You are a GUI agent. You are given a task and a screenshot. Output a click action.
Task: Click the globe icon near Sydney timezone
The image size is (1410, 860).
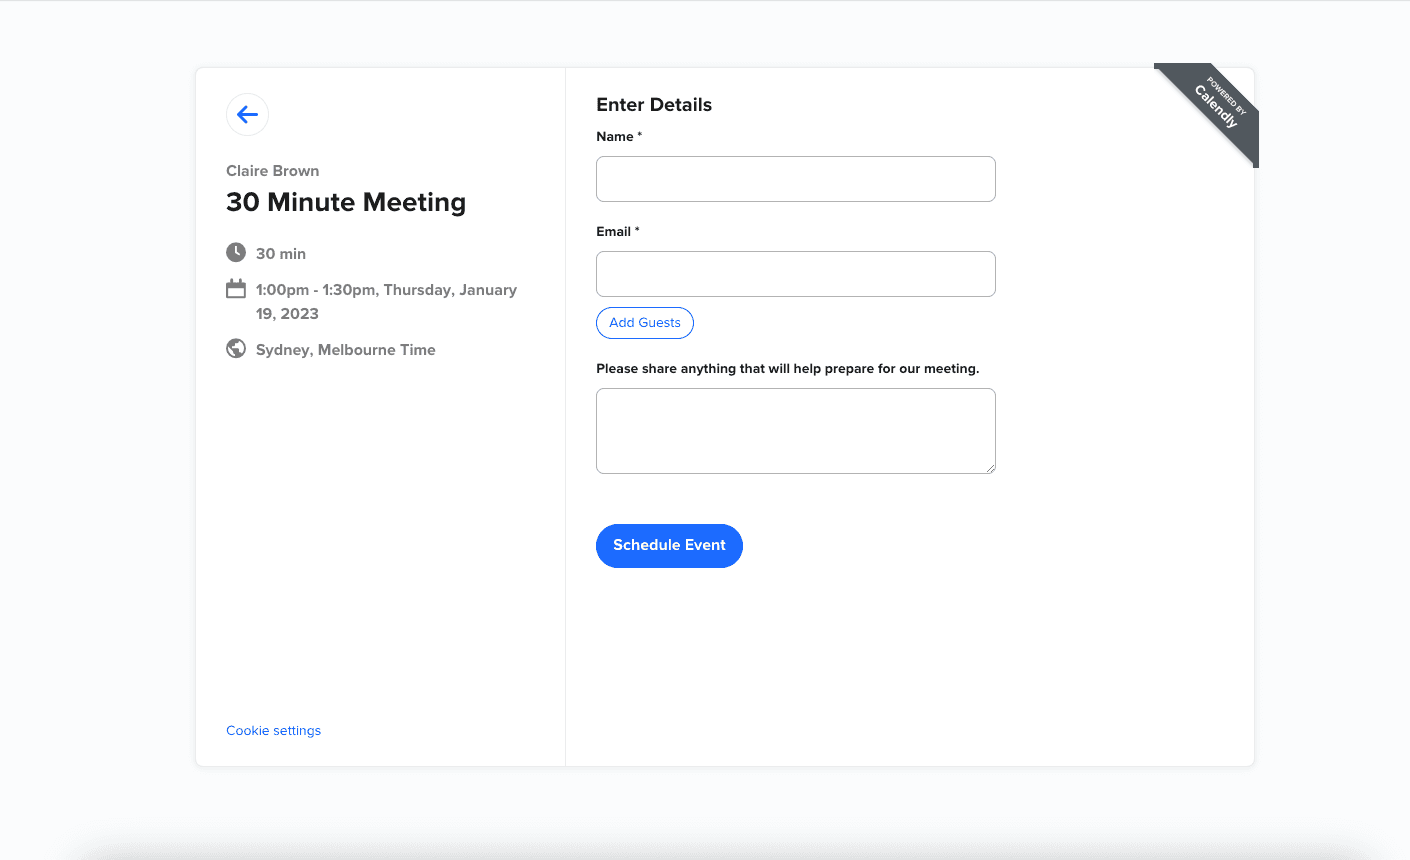coord(236,348)
